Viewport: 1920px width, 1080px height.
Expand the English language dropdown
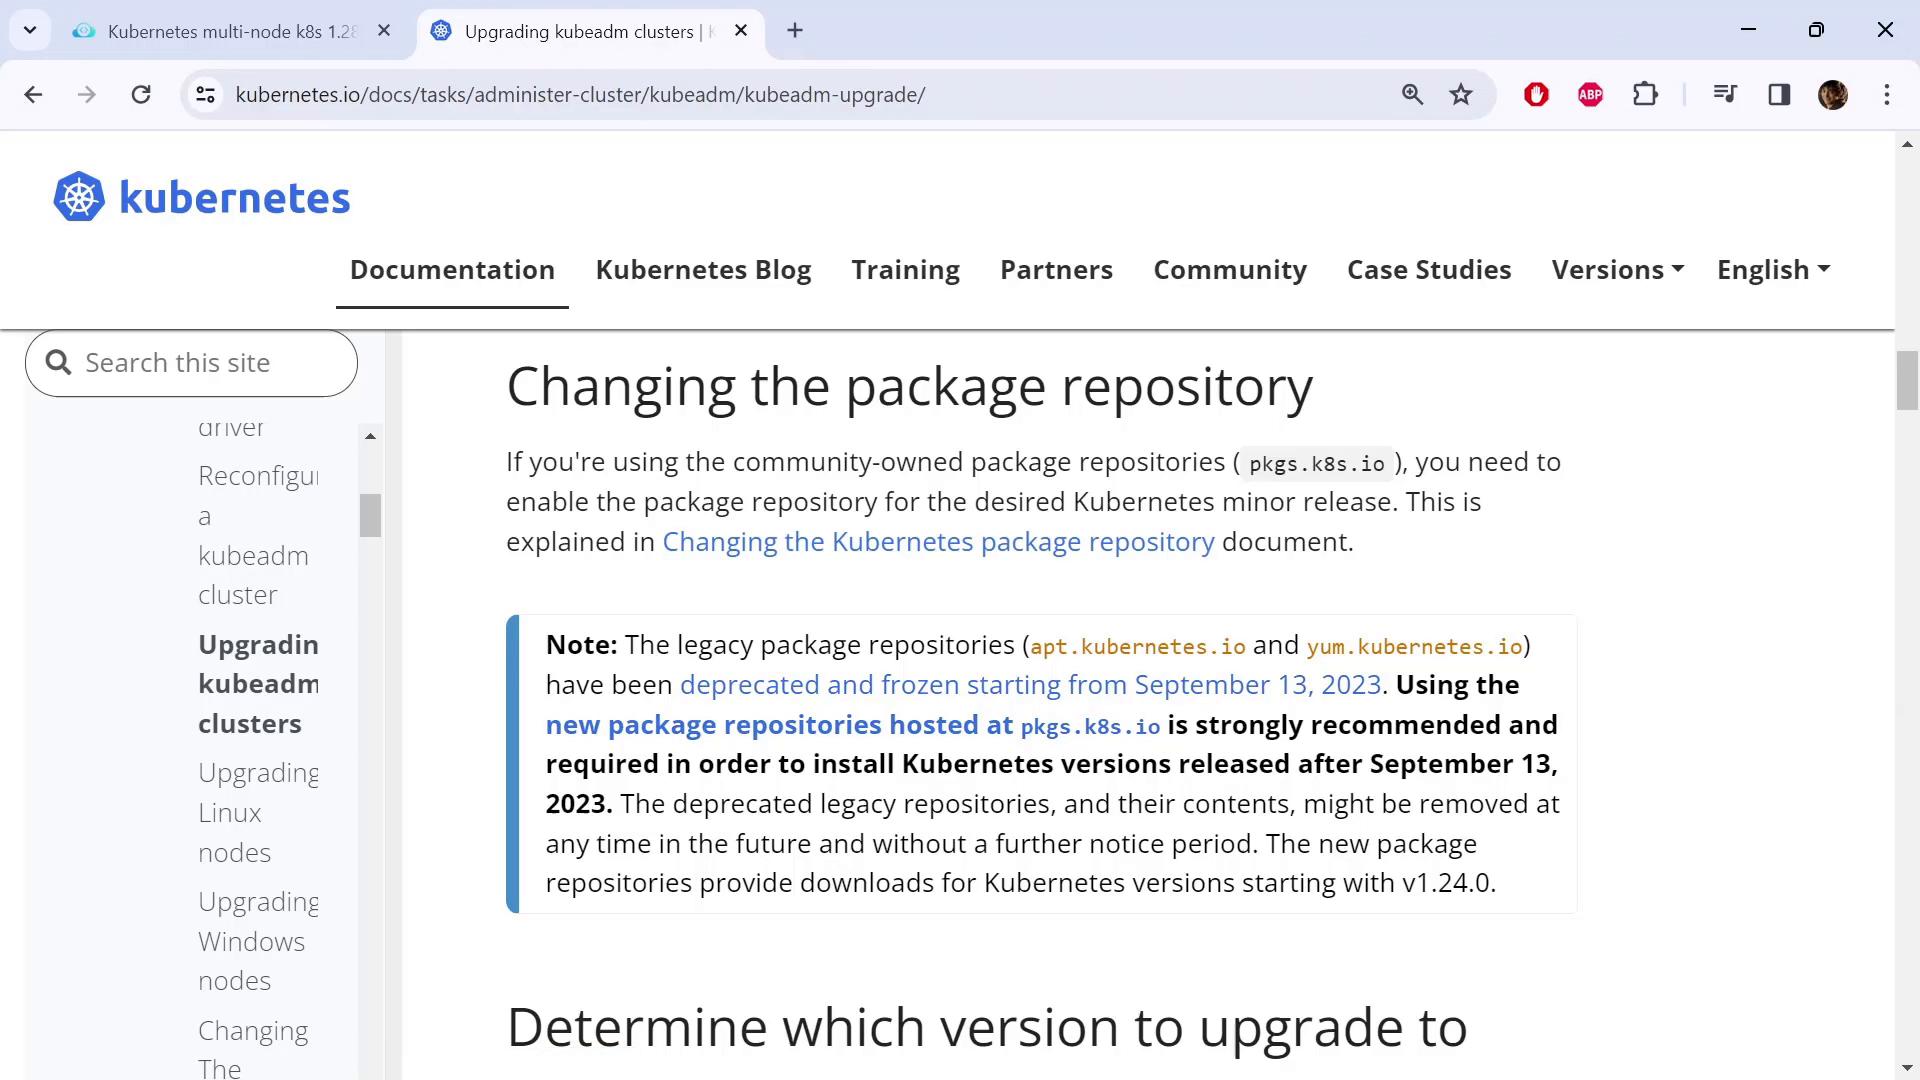[x=1773, y=270]
